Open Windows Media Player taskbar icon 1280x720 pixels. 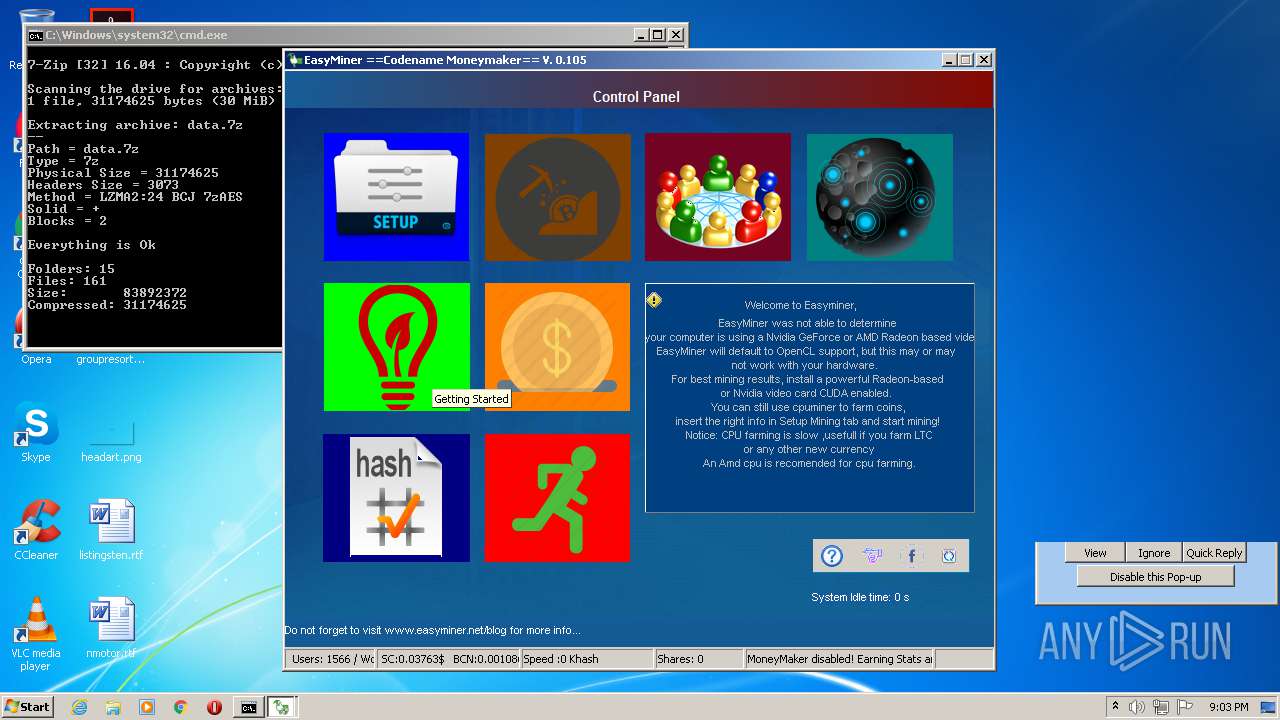click(x=147, y=707)
